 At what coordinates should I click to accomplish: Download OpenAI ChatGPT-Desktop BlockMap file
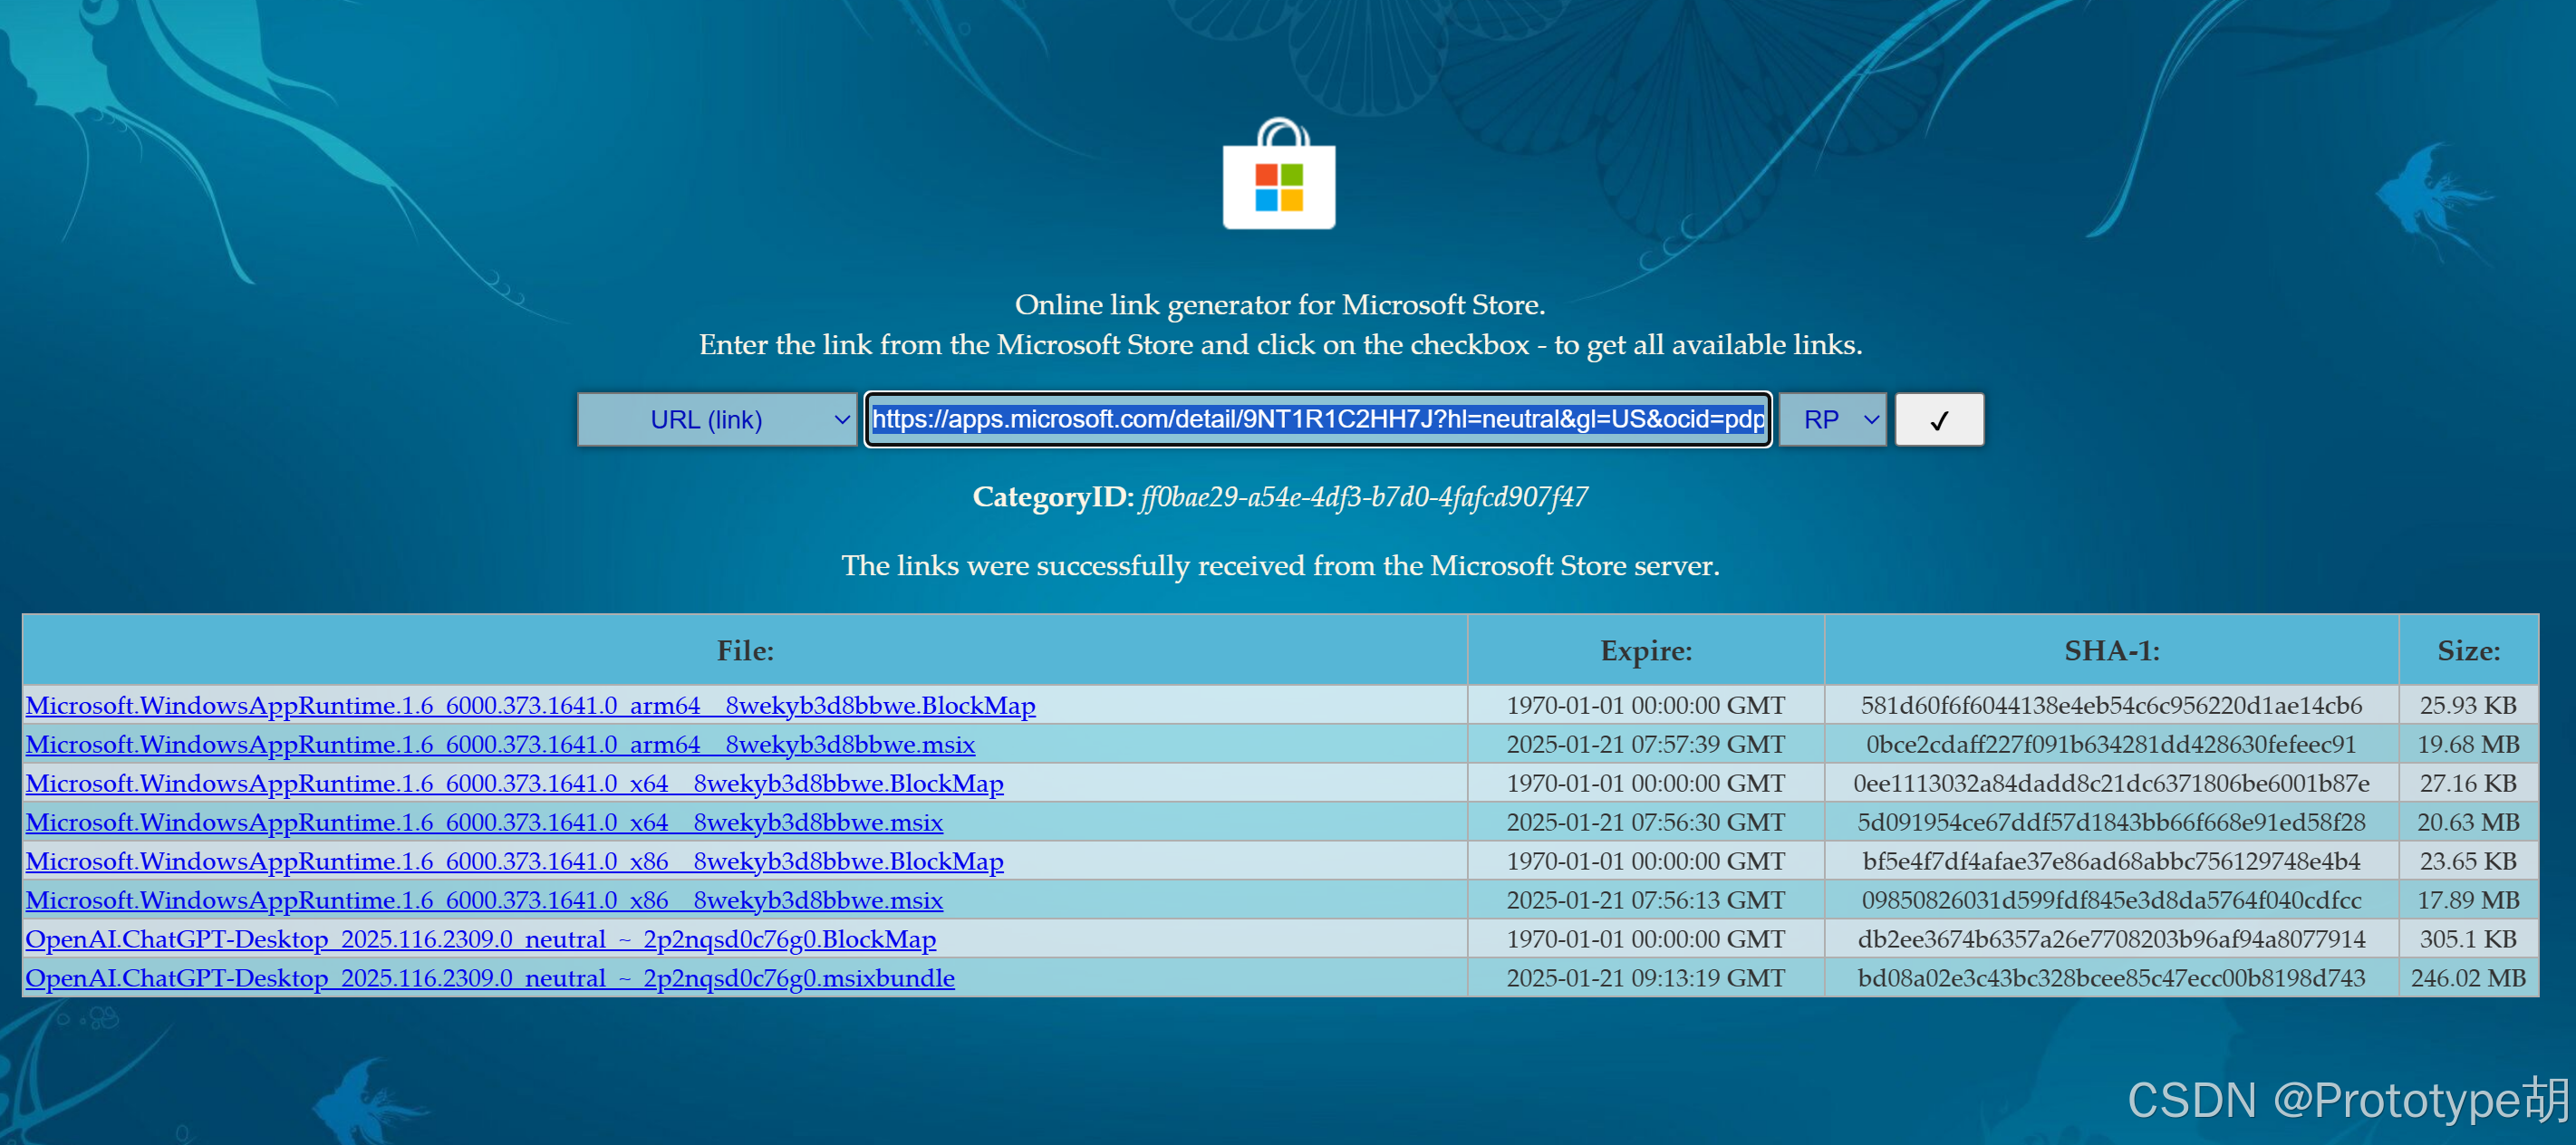(481, 939)
